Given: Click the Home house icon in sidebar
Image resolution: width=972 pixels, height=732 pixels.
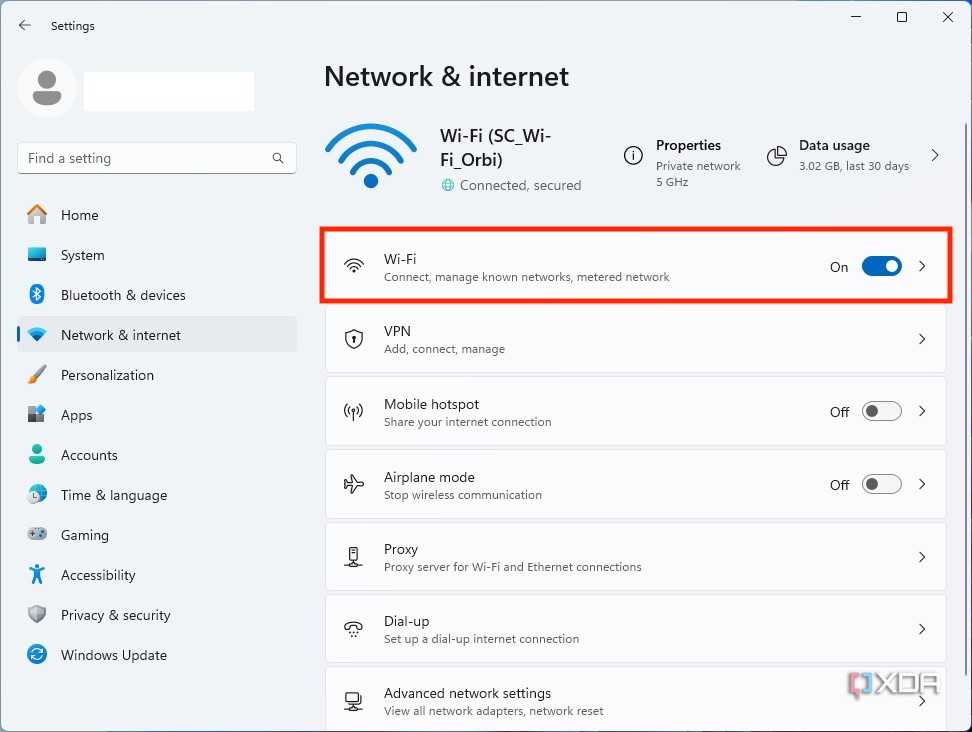Looking at the screenshot, I should click(37, 214).
